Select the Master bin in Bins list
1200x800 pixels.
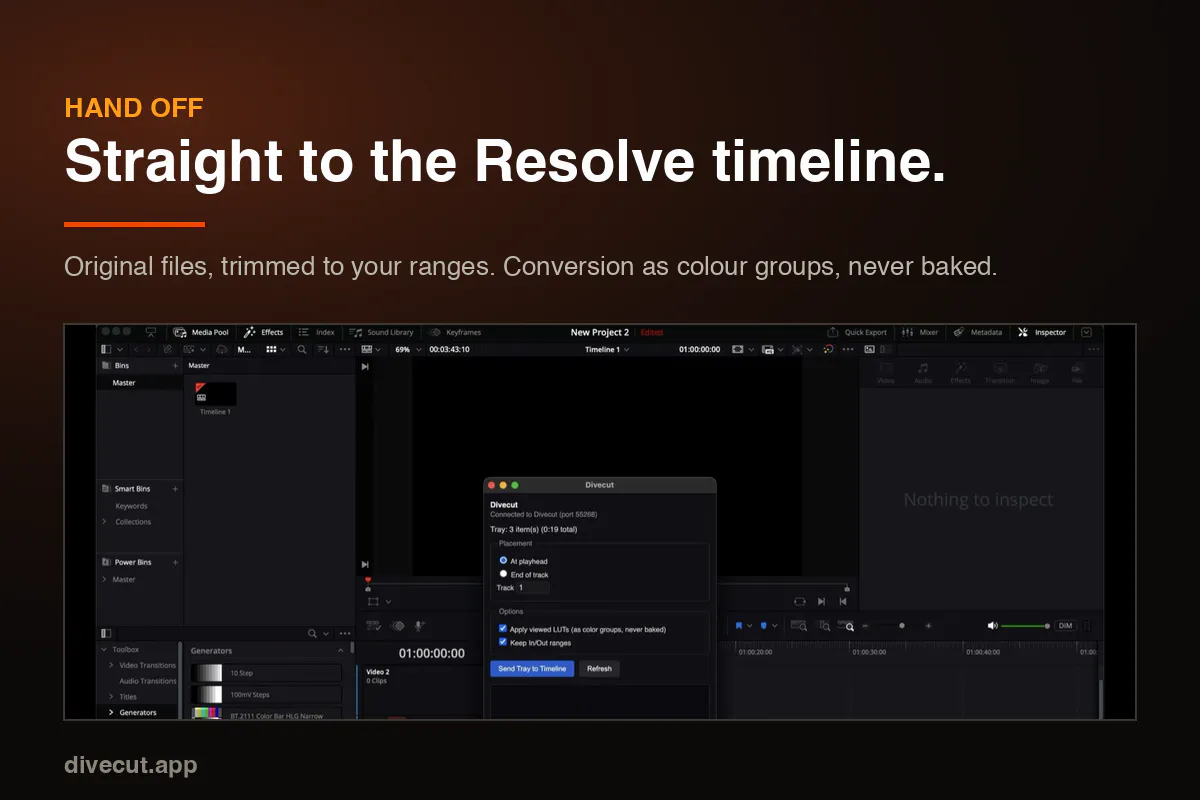tap(124, 383)
